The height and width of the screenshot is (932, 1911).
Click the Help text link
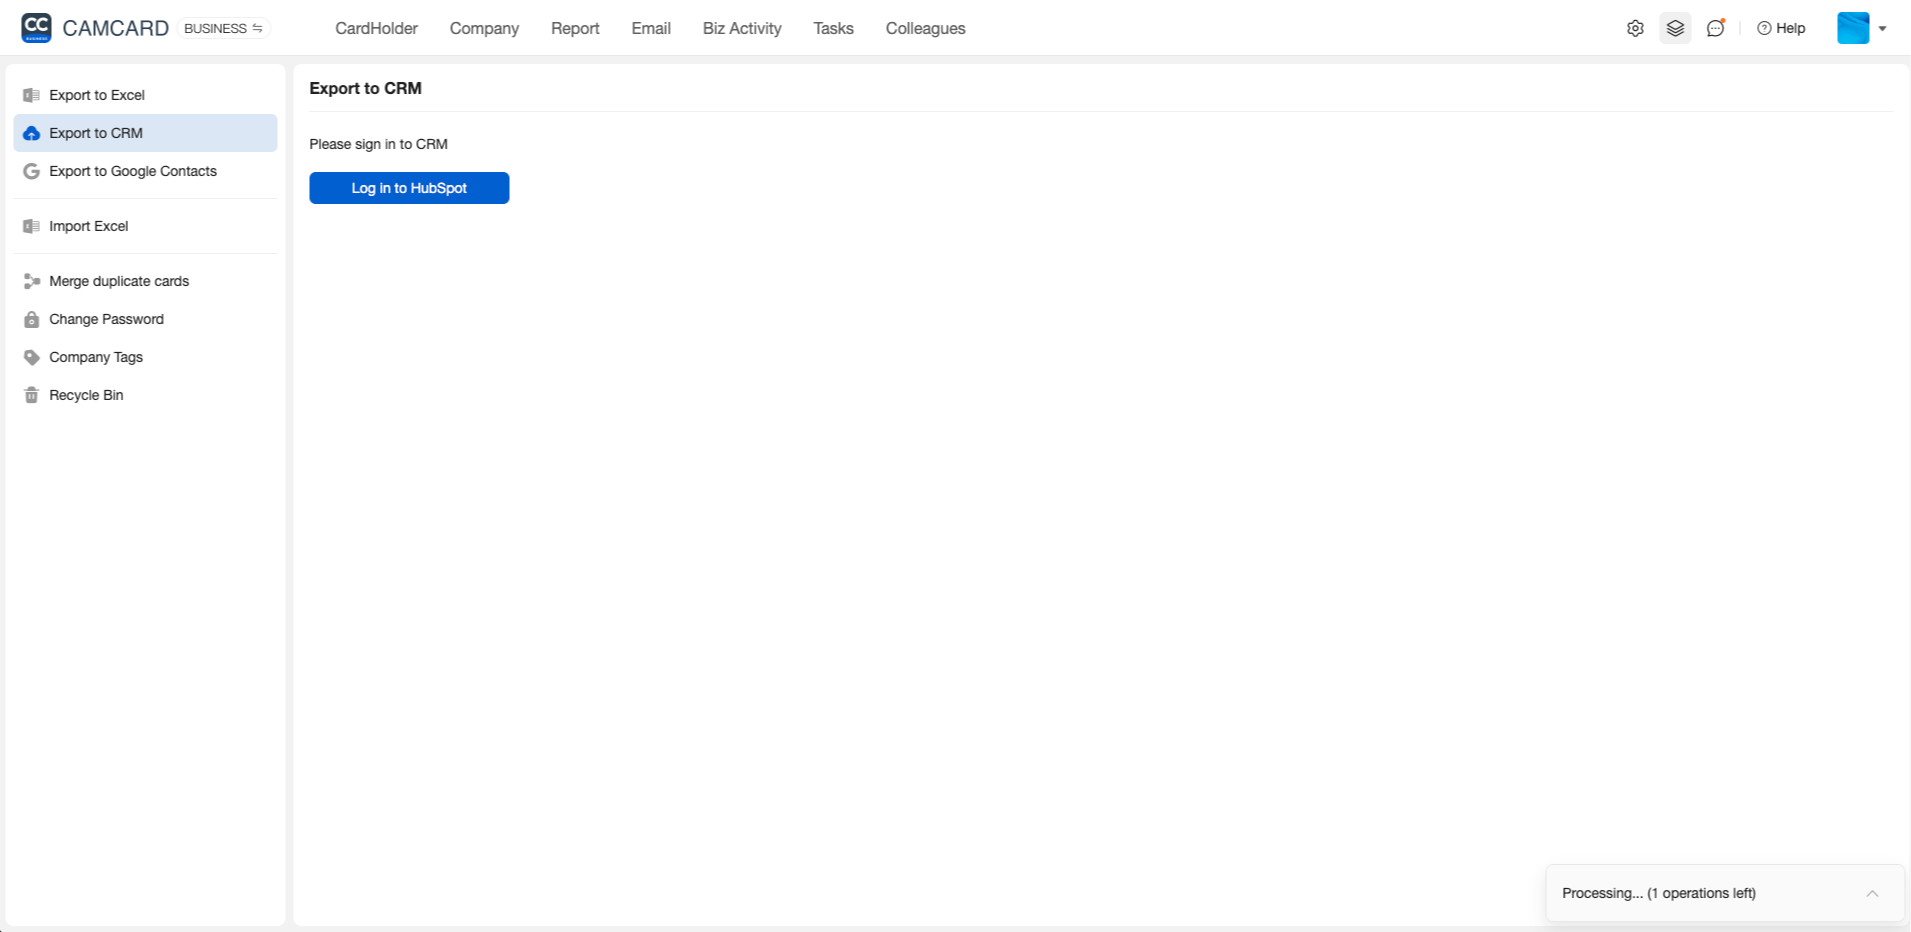1790,28
